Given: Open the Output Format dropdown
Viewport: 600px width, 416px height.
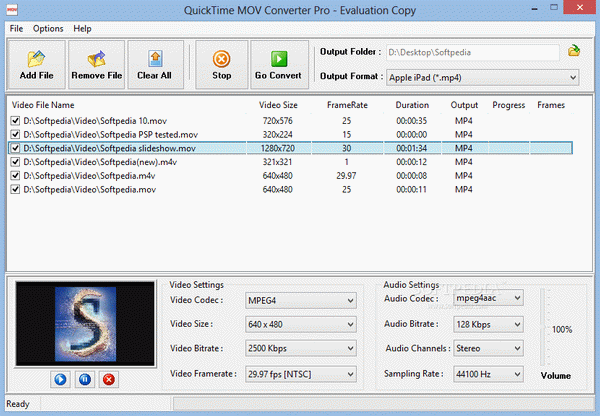Looking at the screenshot, I should point(483,78).
